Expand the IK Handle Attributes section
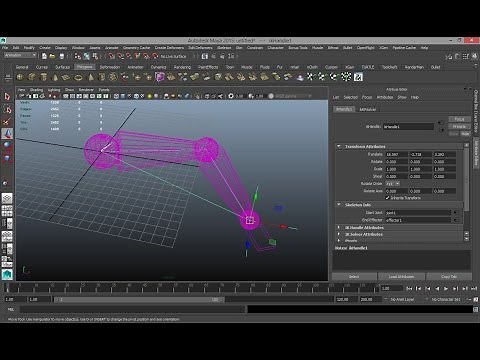This screenshot has height=360, width=480. point(339,228)
